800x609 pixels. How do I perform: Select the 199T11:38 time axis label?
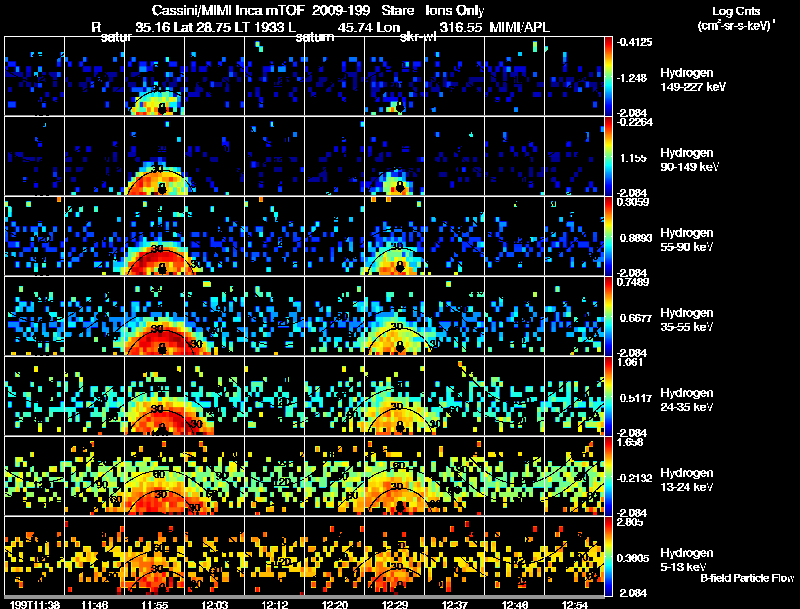pos(35,604)
